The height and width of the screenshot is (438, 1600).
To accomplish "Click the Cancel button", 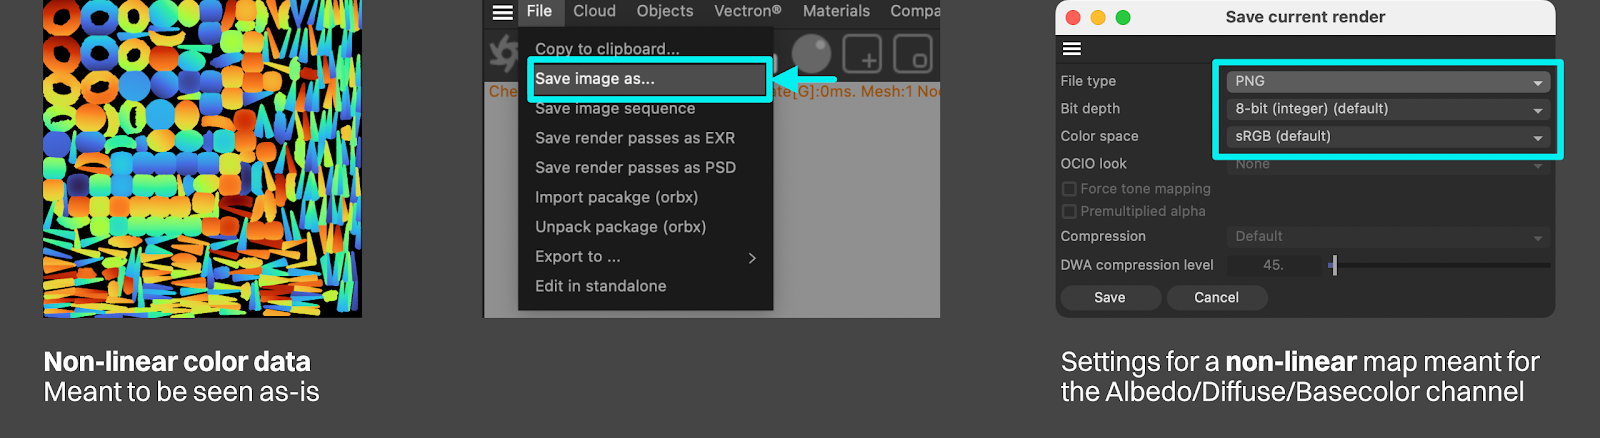I will pyautogui.click(x=1216, y=298).
